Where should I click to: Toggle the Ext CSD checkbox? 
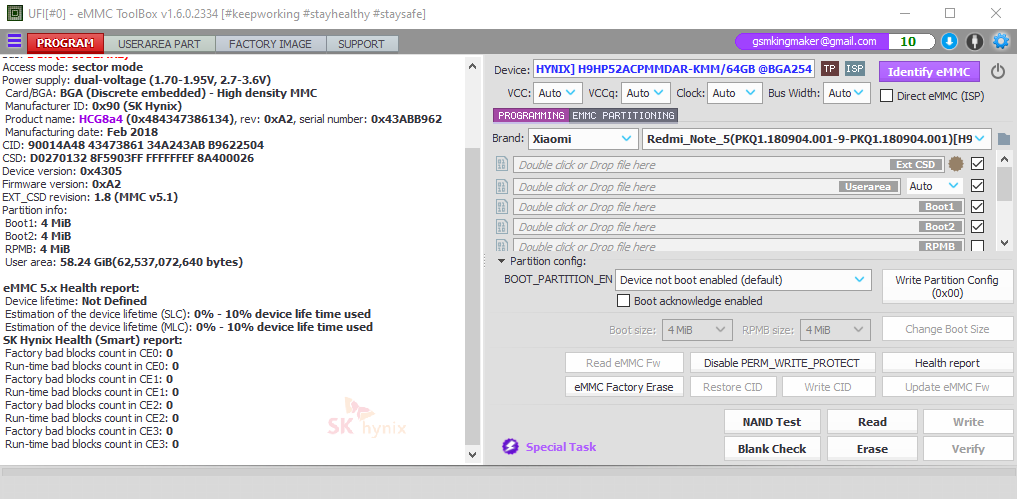(x=977, y=164)
